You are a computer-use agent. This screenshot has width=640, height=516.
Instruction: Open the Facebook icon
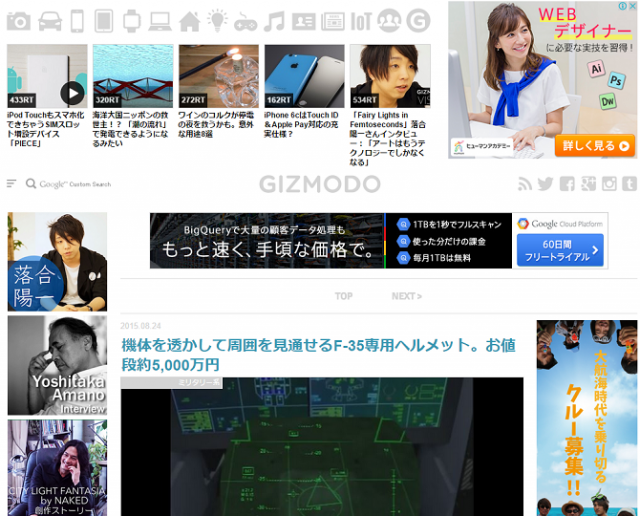(567, 184)
